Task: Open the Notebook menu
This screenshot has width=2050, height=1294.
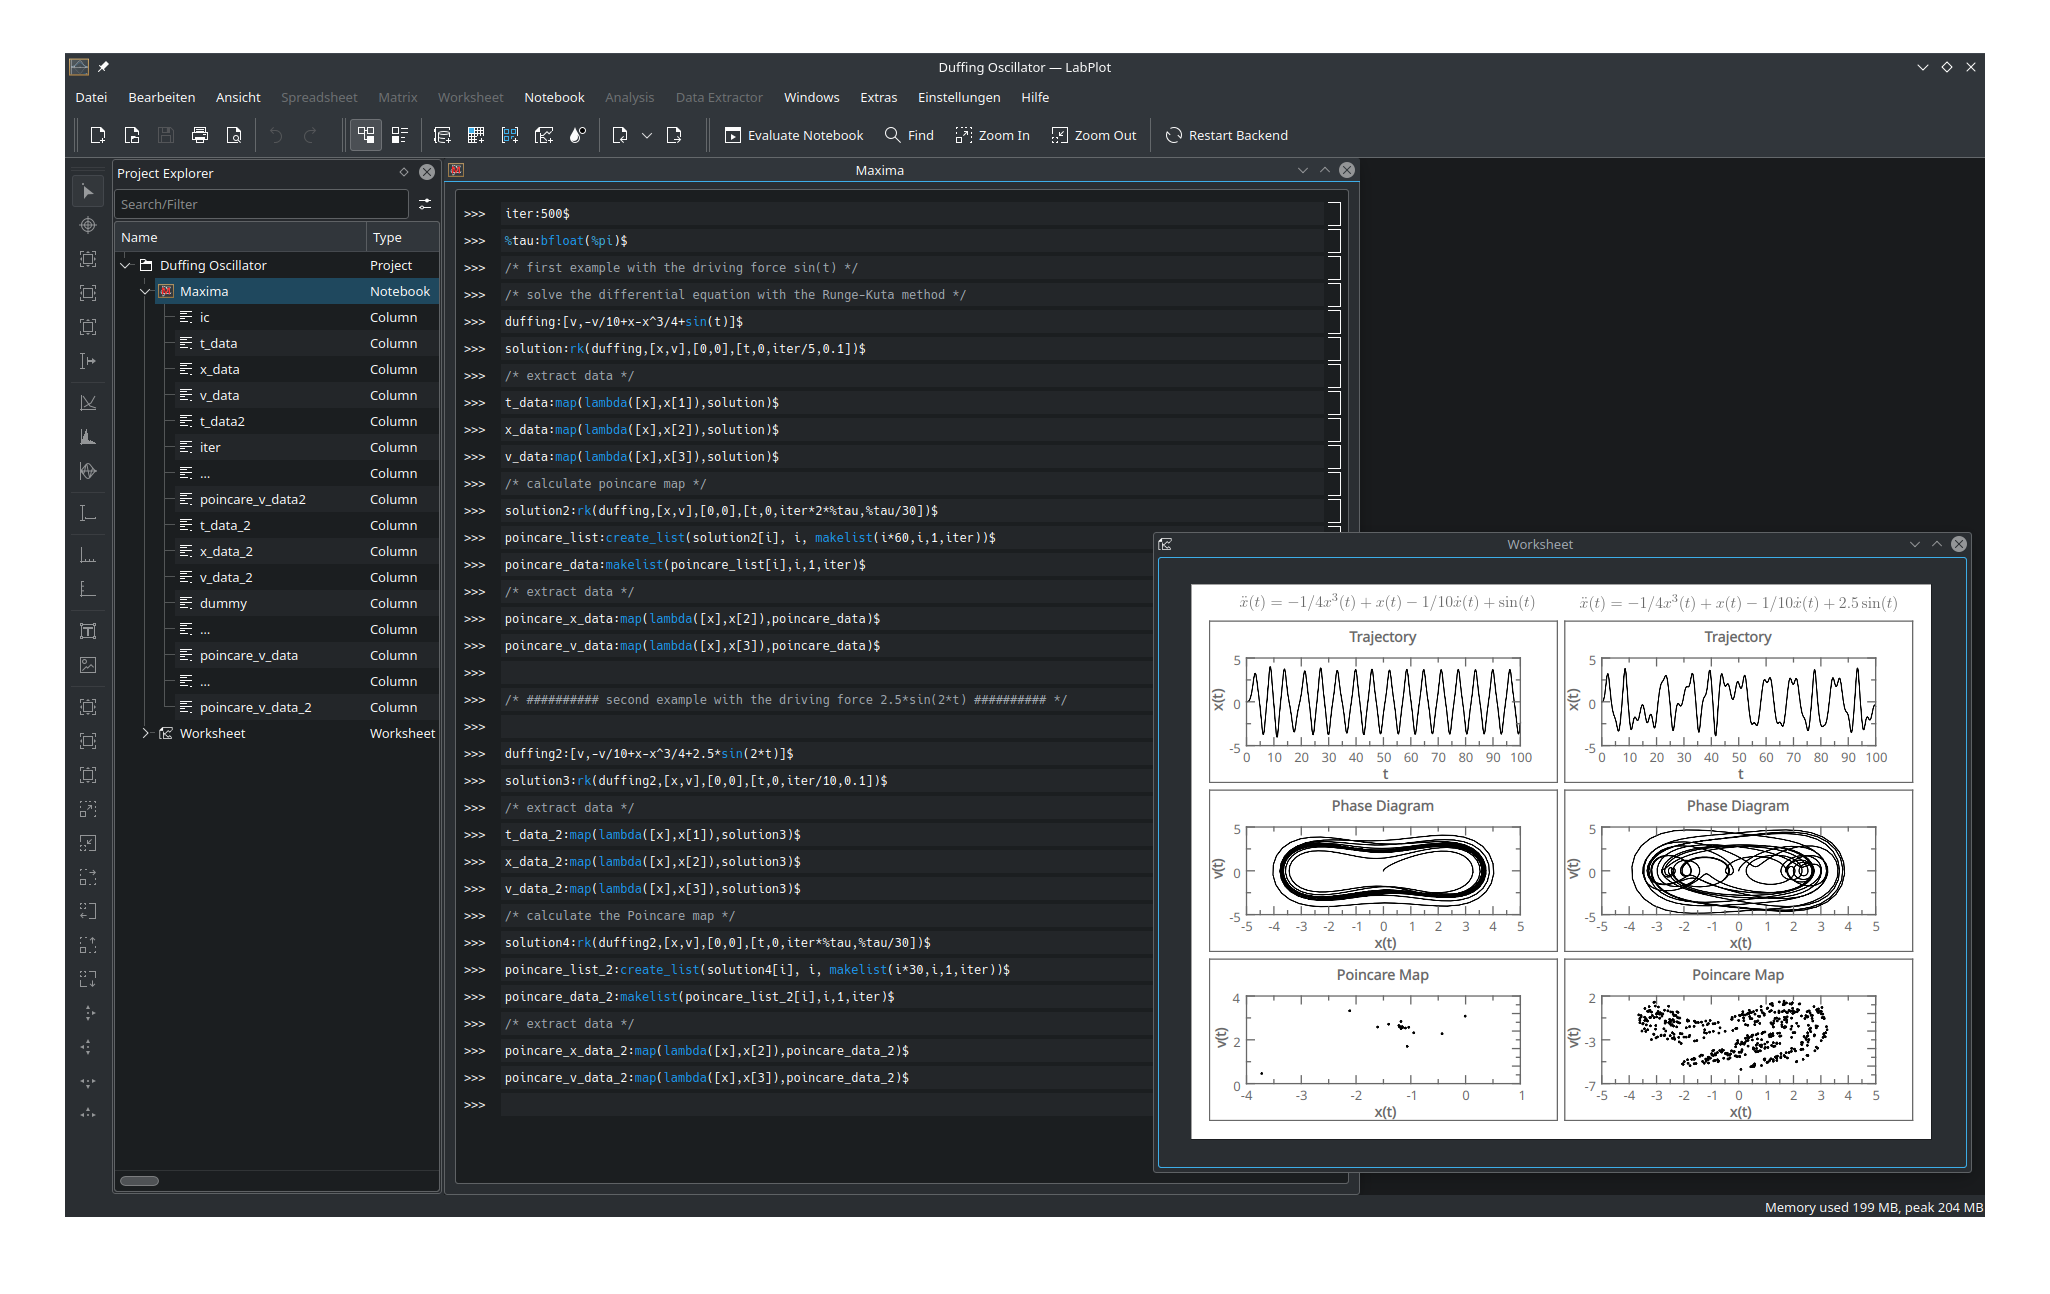Action: point(554,97)
